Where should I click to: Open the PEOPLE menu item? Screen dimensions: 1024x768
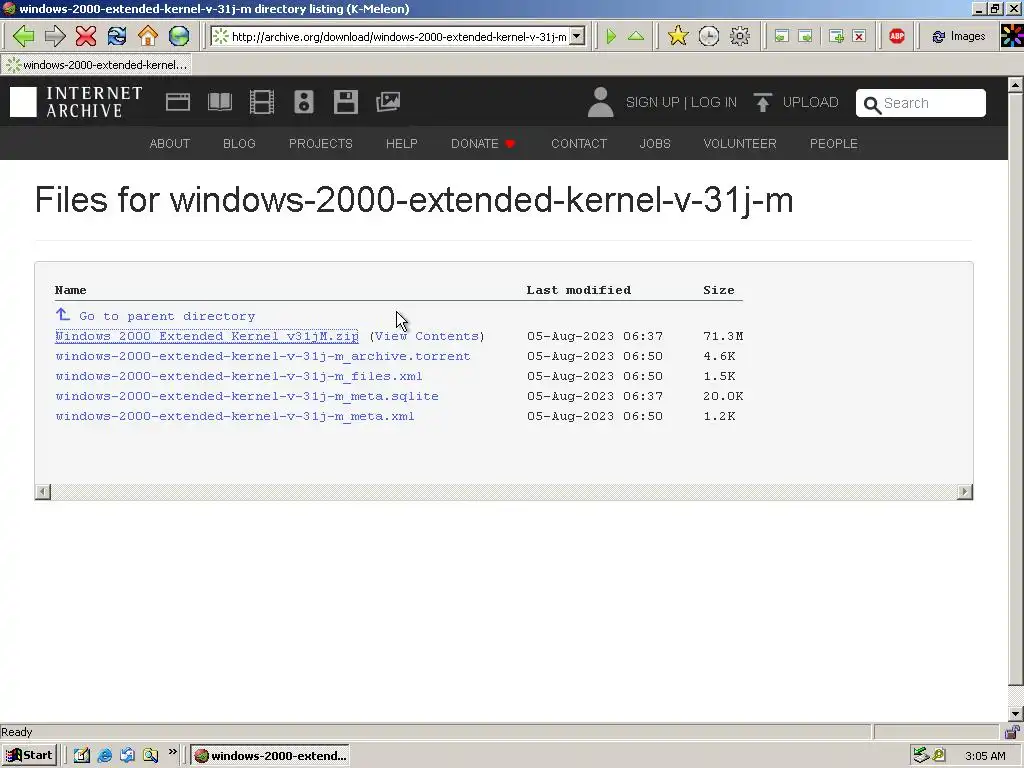[833, 144]
